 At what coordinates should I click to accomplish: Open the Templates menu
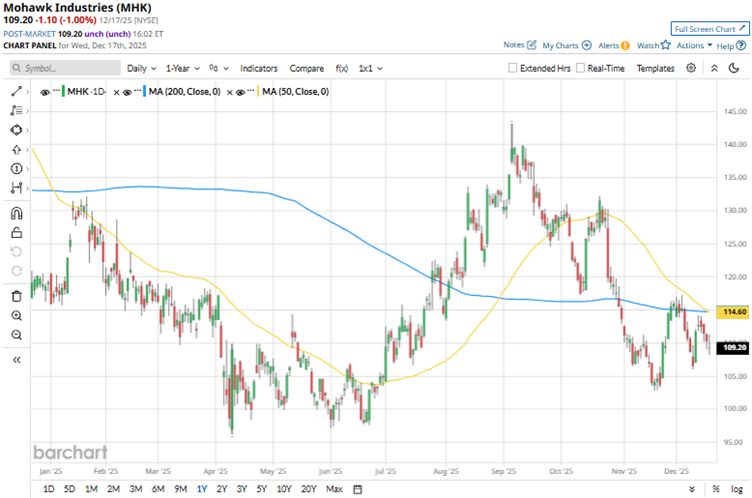655,68
